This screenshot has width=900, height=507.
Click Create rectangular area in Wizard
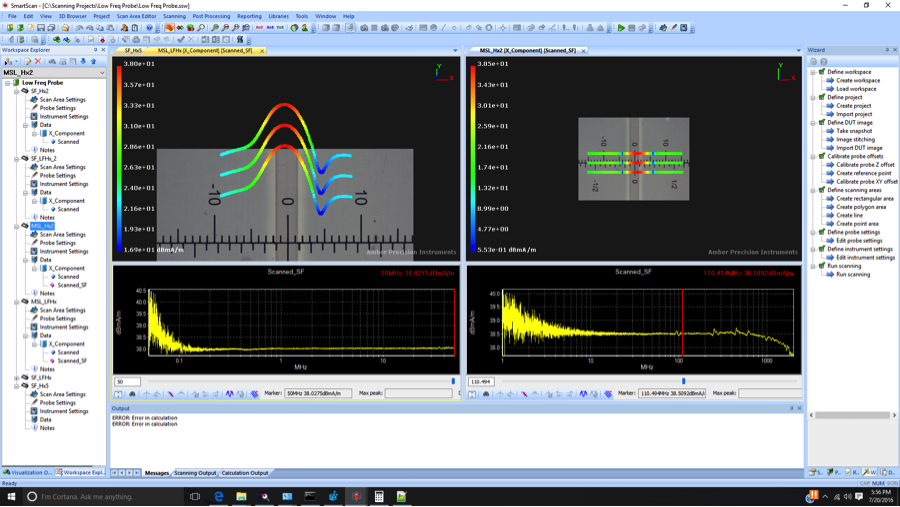click(x=864, y=199)
